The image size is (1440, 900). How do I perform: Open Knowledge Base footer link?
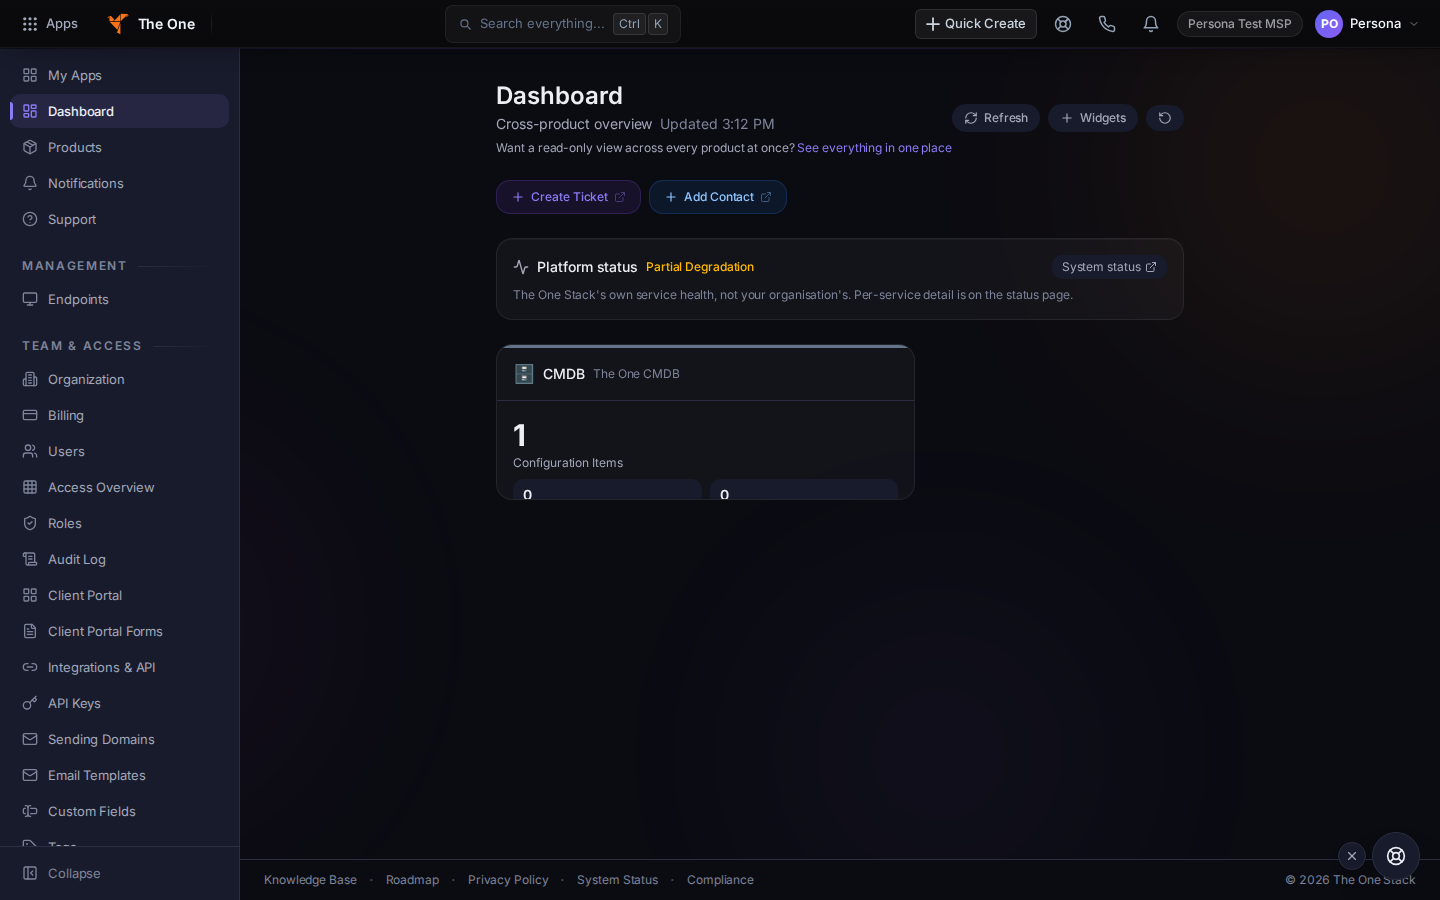(310, 880)
